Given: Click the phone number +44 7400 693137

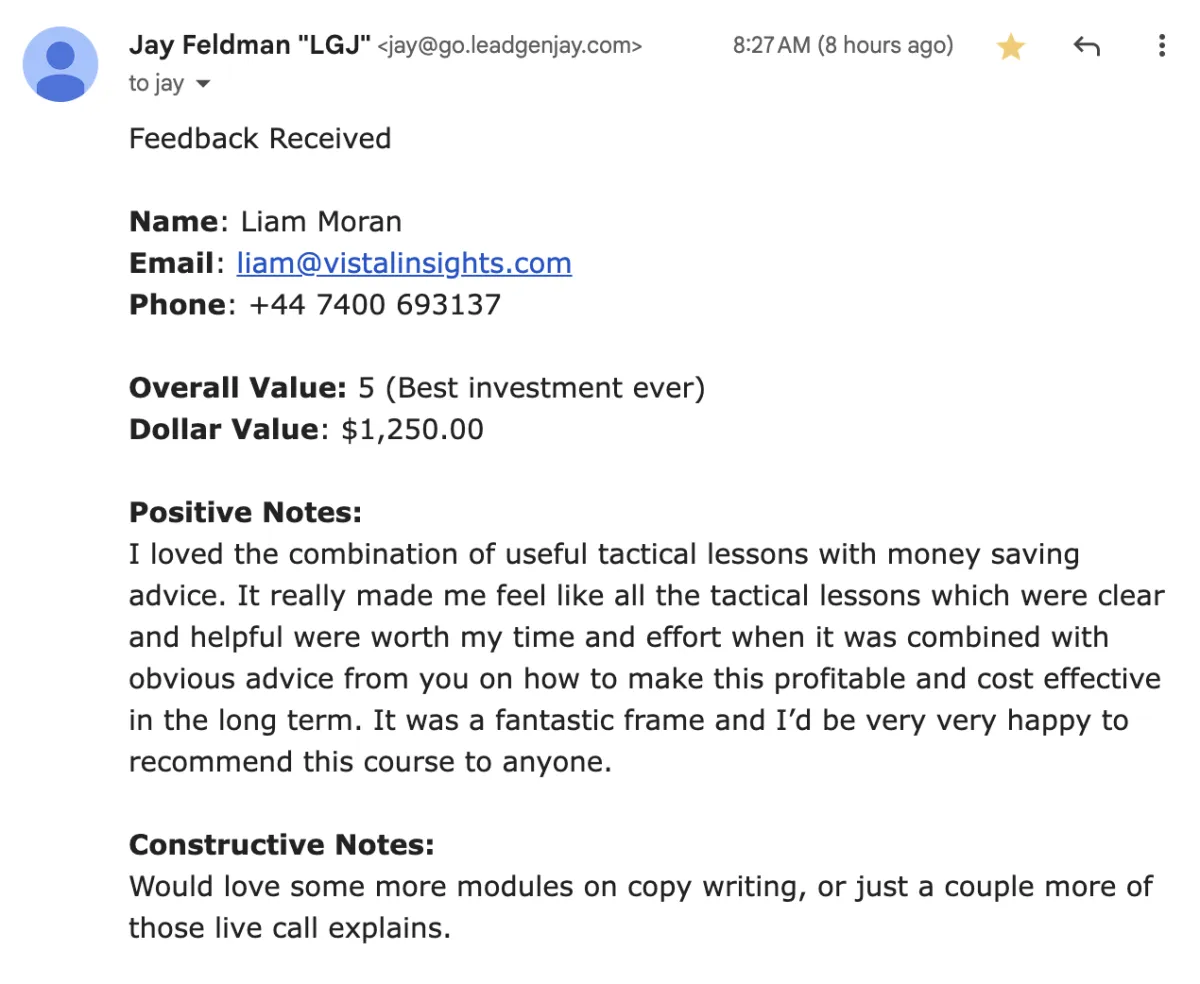Looking at the screenshot, I should pyautogui.click(x=374, y=304).
